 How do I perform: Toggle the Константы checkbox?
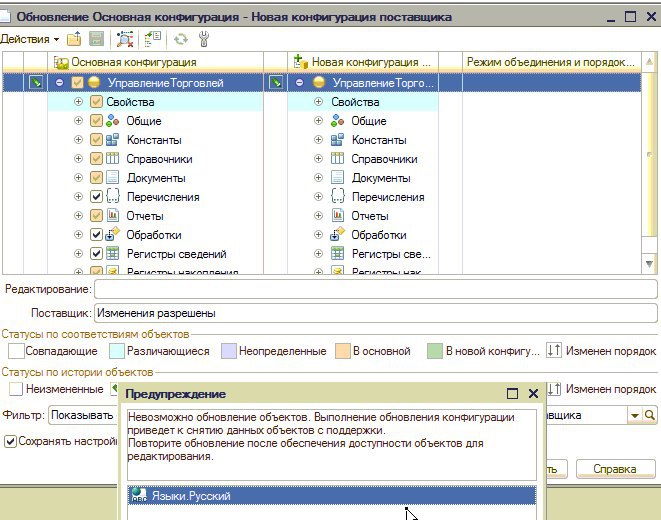click(x=96, y=140)
